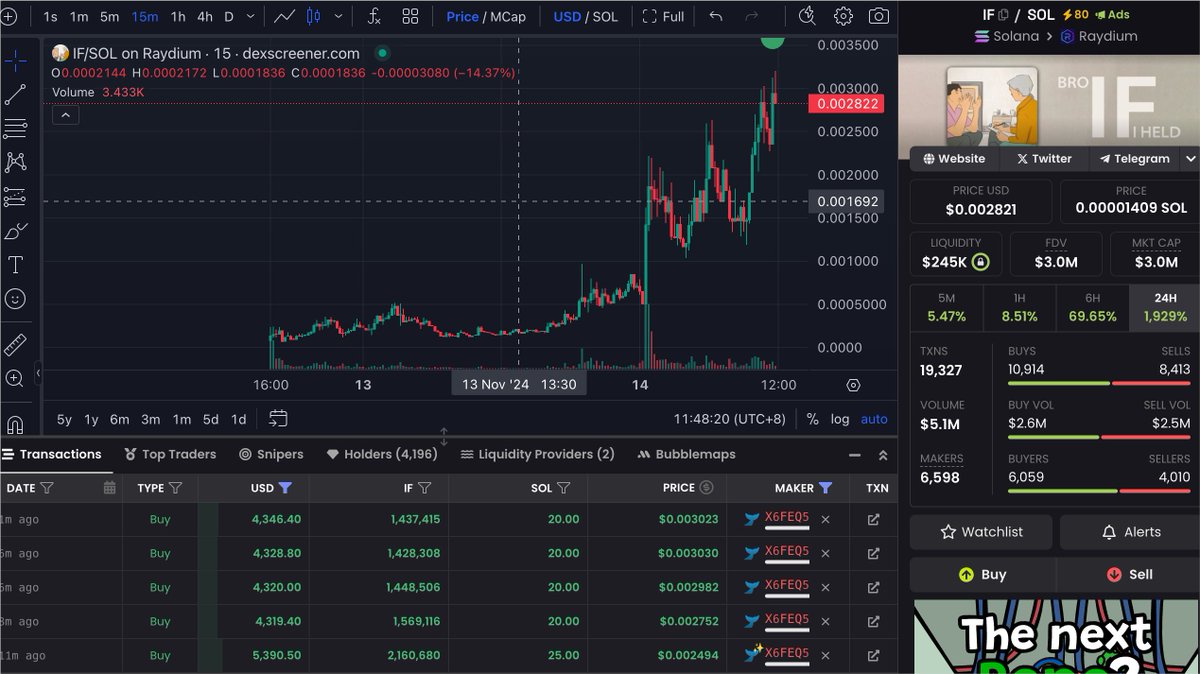The width and height of the screenshot is (1200, 674).
Task: Open the Top Traders tab
Action: coord(170,454)
